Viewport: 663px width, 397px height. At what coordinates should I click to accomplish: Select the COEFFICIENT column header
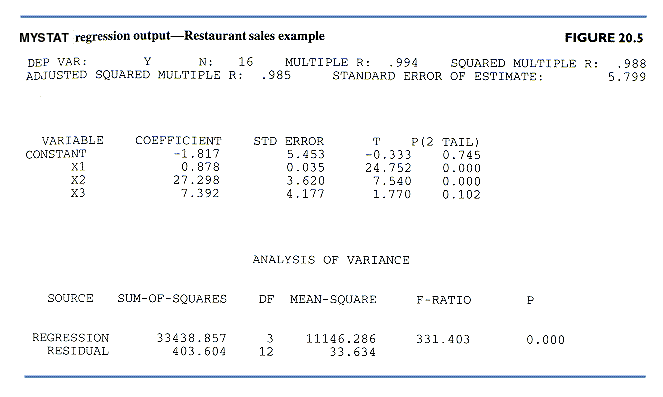[x=178, y=141]
